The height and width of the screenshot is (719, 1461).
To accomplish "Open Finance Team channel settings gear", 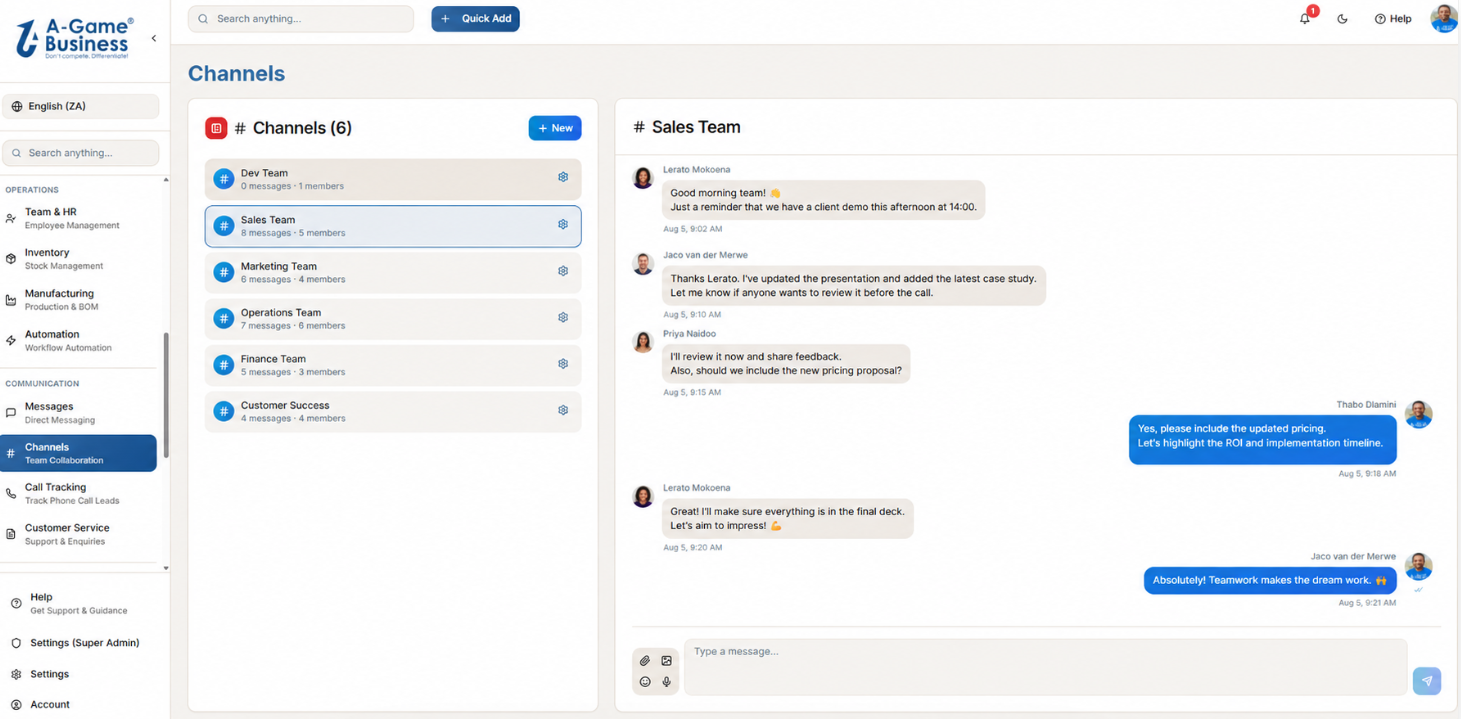I will [563, 364].
